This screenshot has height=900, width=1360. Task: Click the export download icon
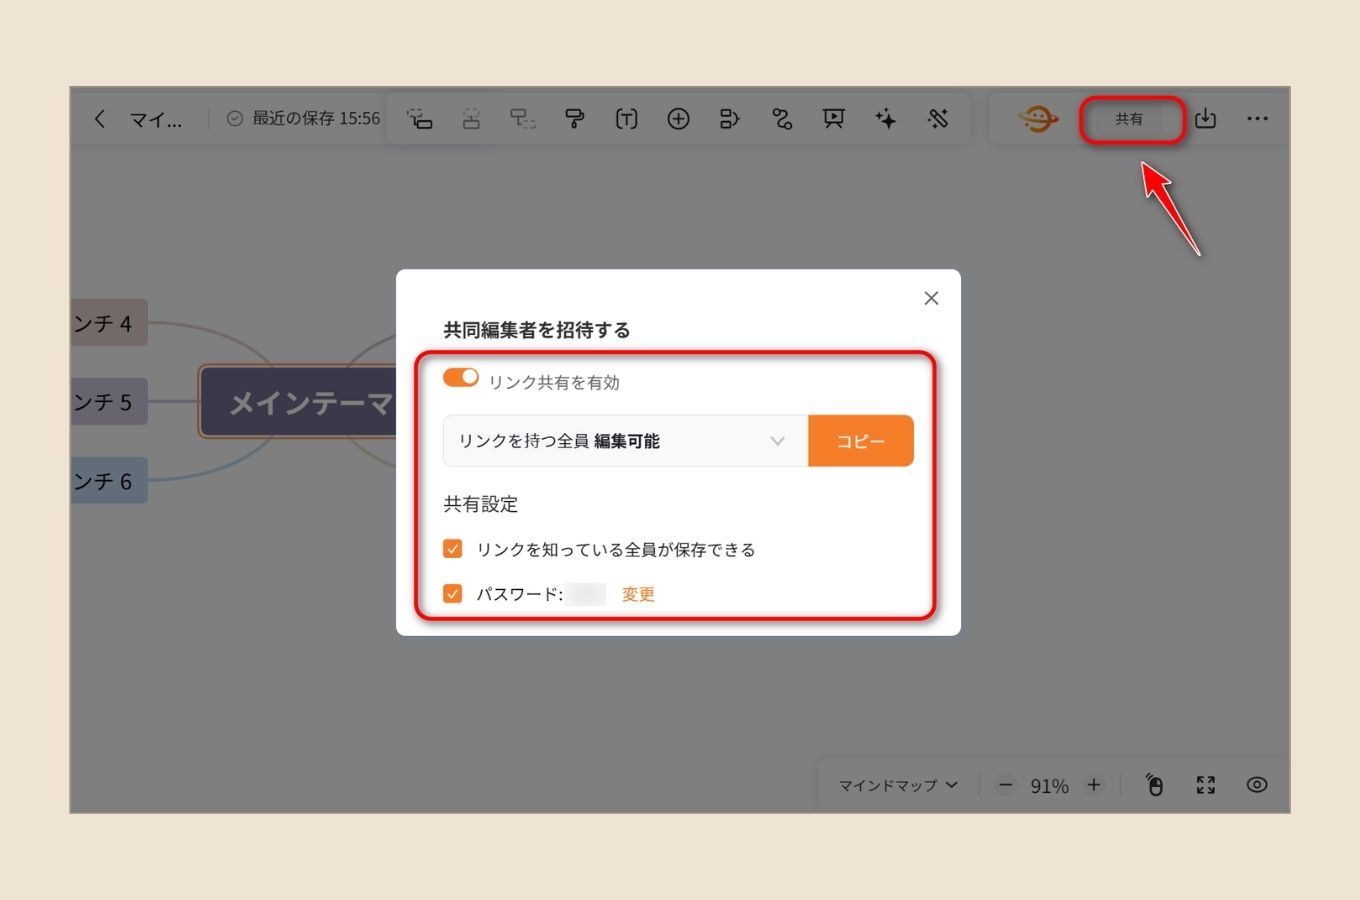[x=1206, y=119]
